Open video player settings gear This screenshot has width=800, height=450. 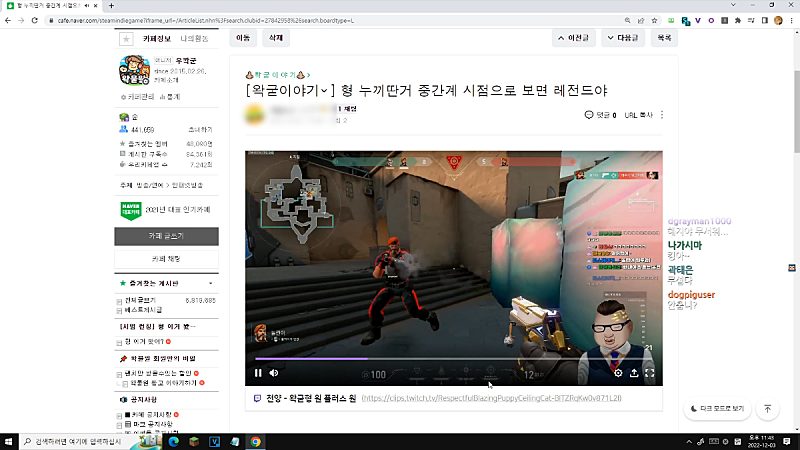click(618, 373)
